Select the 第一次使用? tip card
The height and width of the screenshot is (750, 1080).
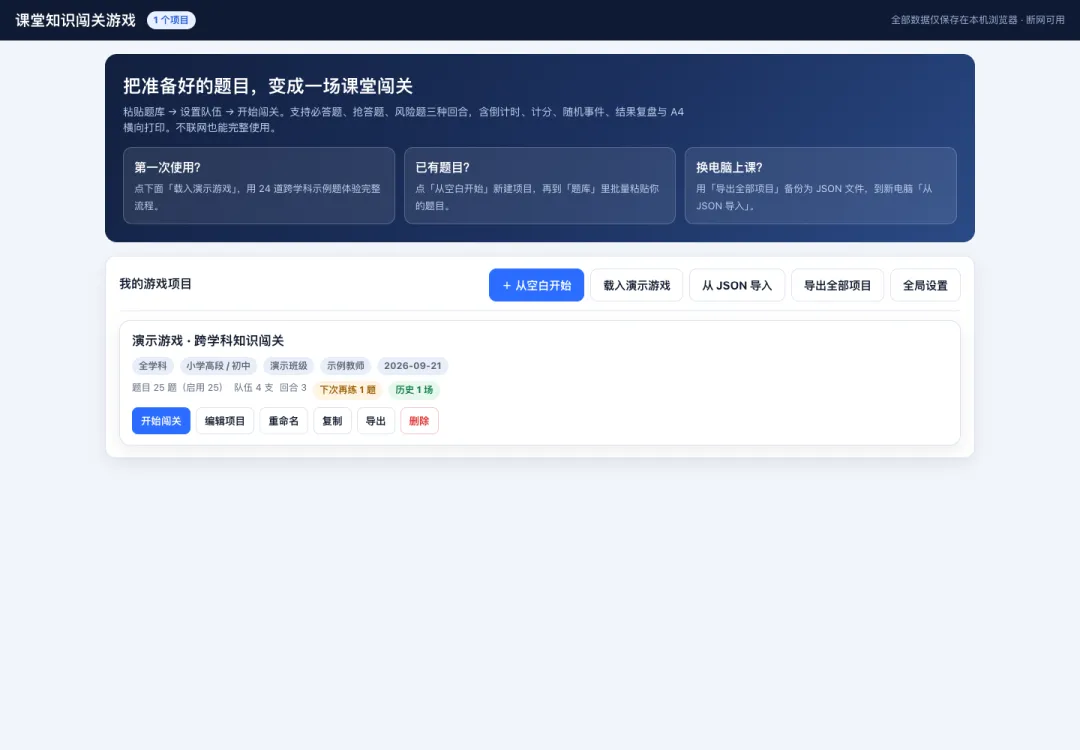pyautogui.click(x=259, y=185)
